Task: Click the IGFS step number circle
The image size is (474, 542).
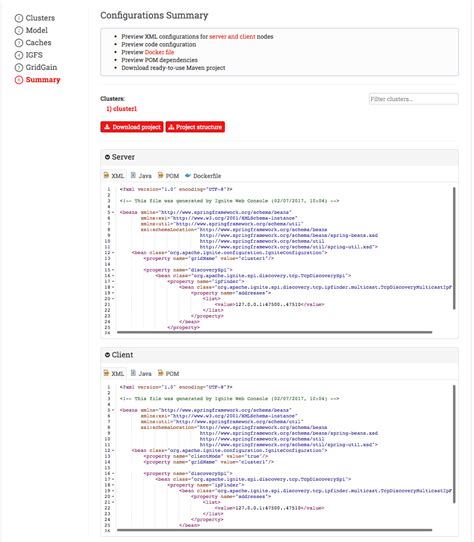Action: click(19, 55)
